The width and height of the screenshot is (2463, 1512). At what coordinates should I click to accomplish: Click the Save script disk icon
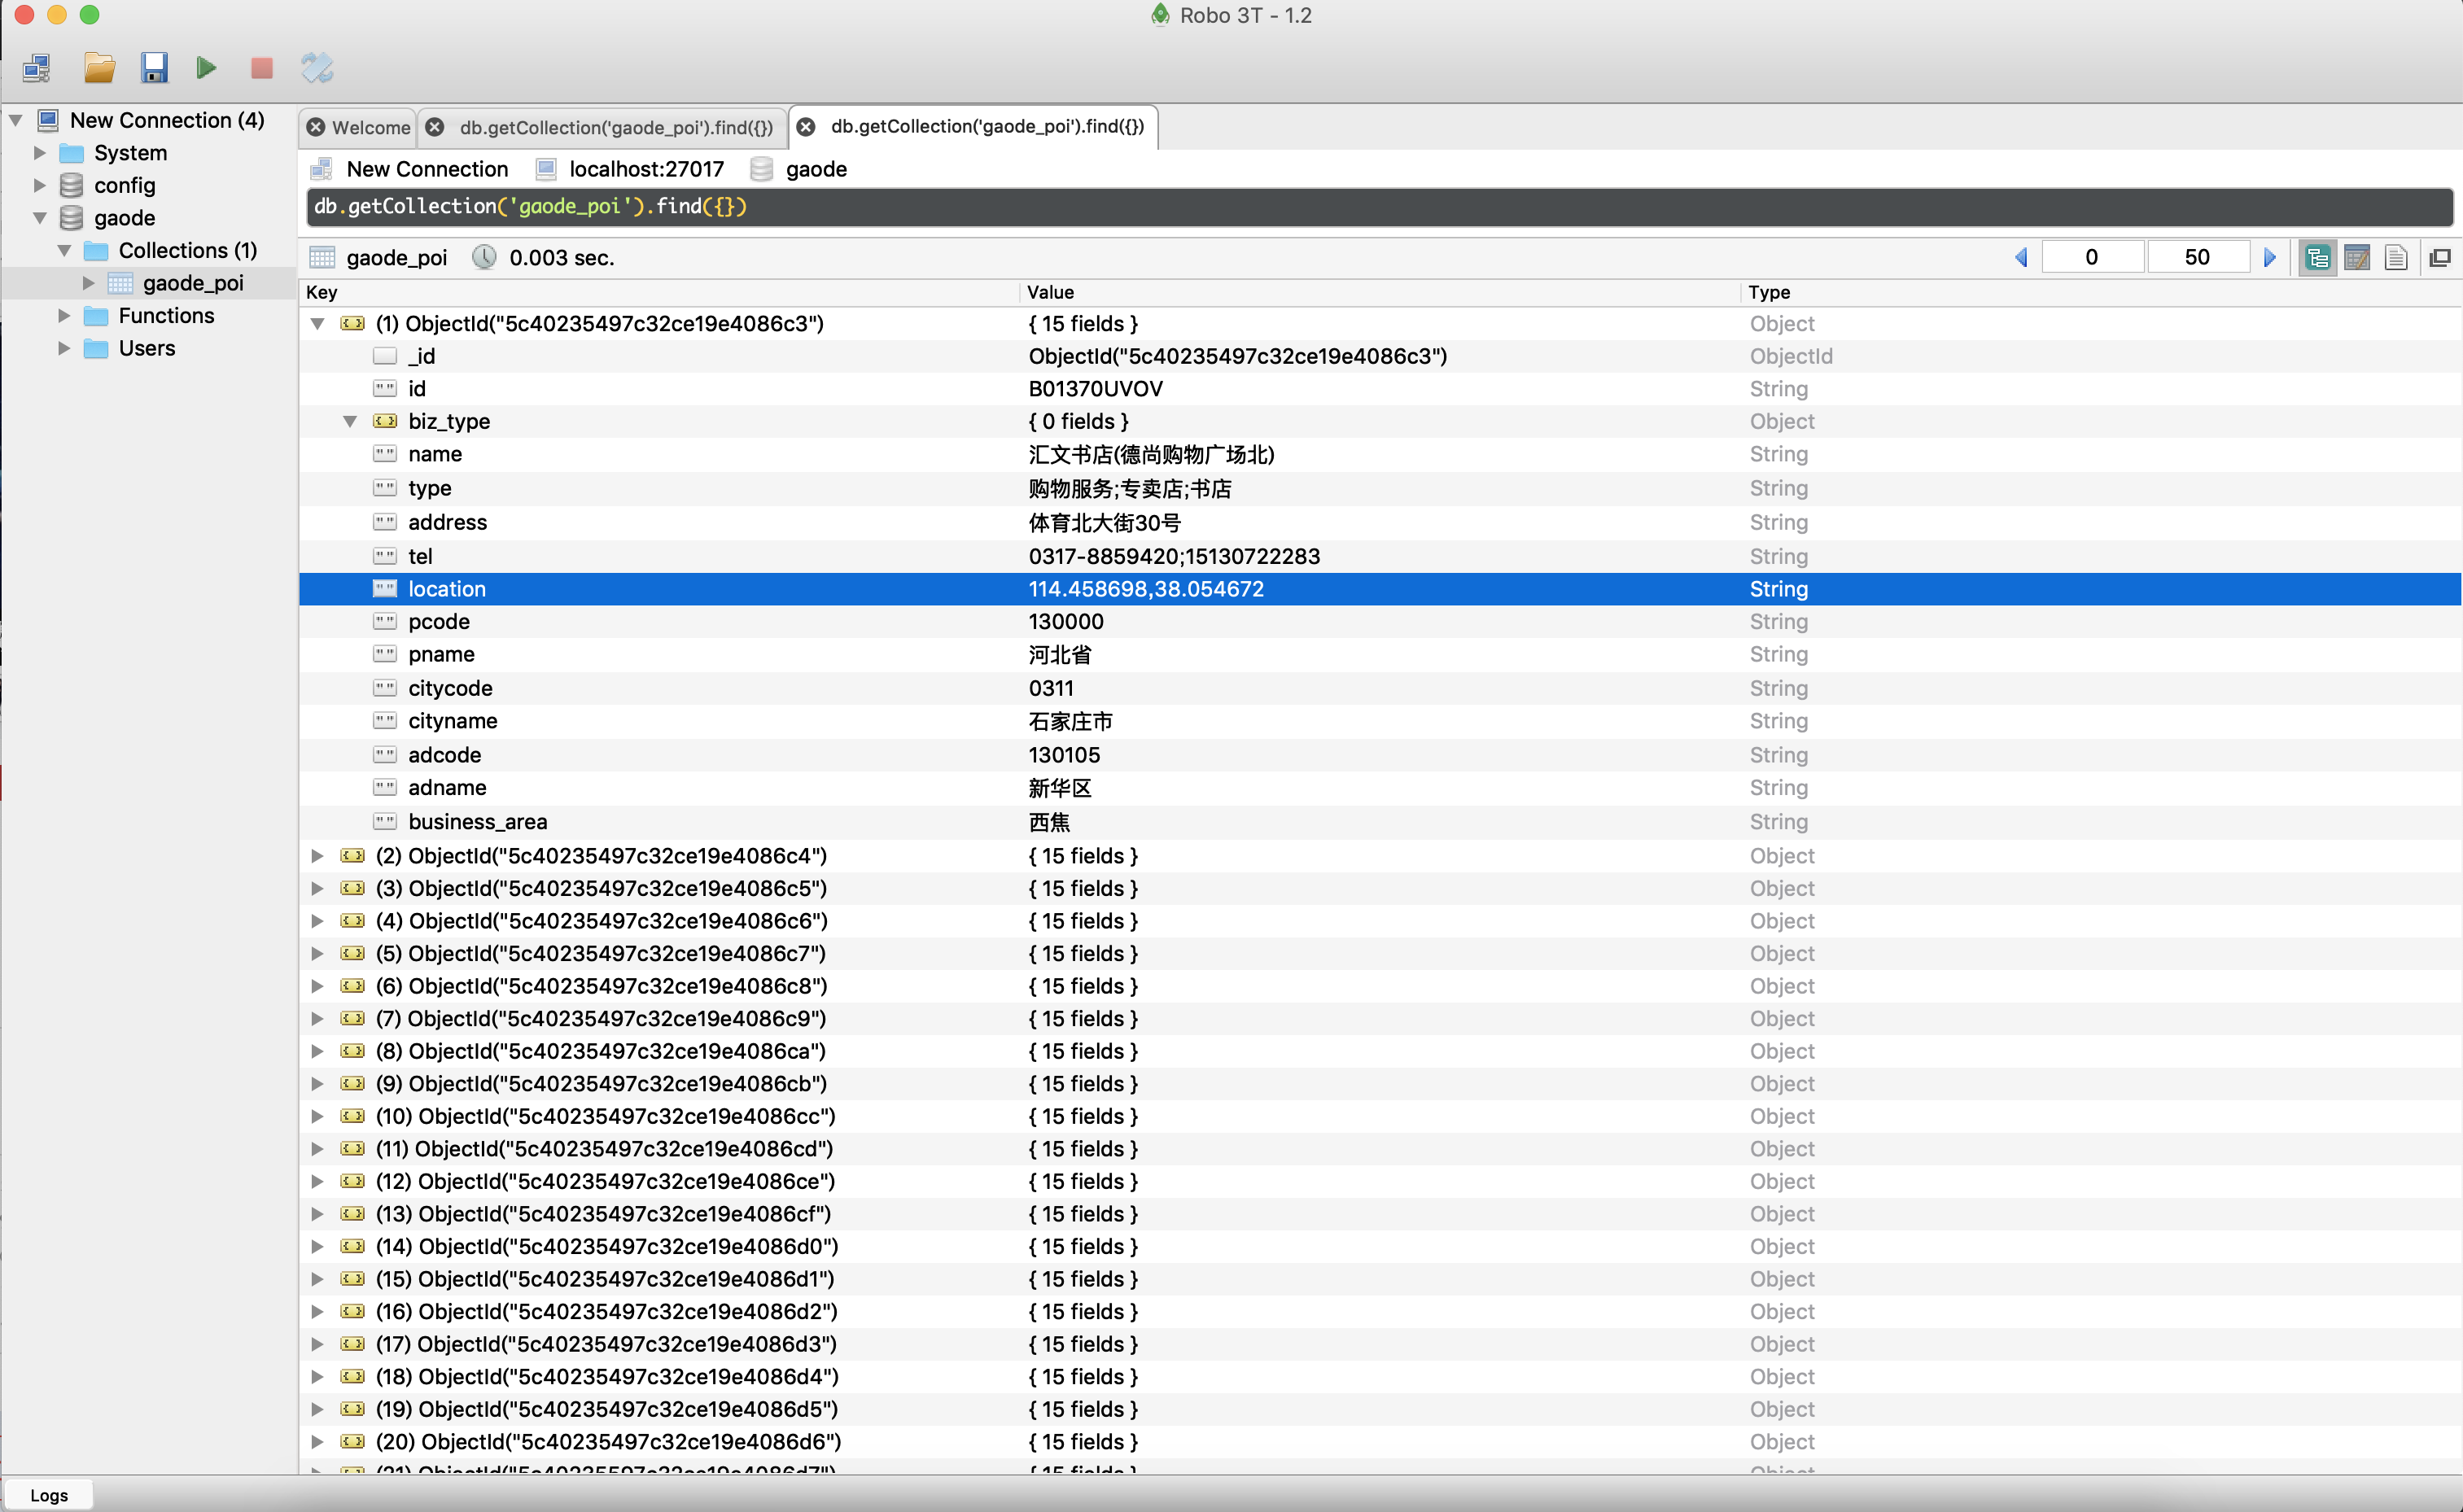154,68
